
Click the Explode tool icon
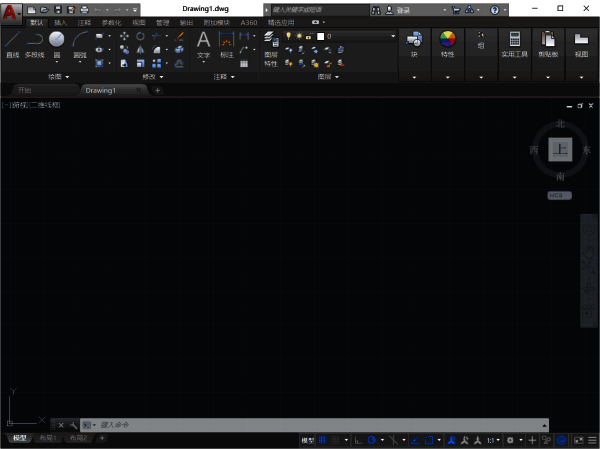click(x=179, y=50)
